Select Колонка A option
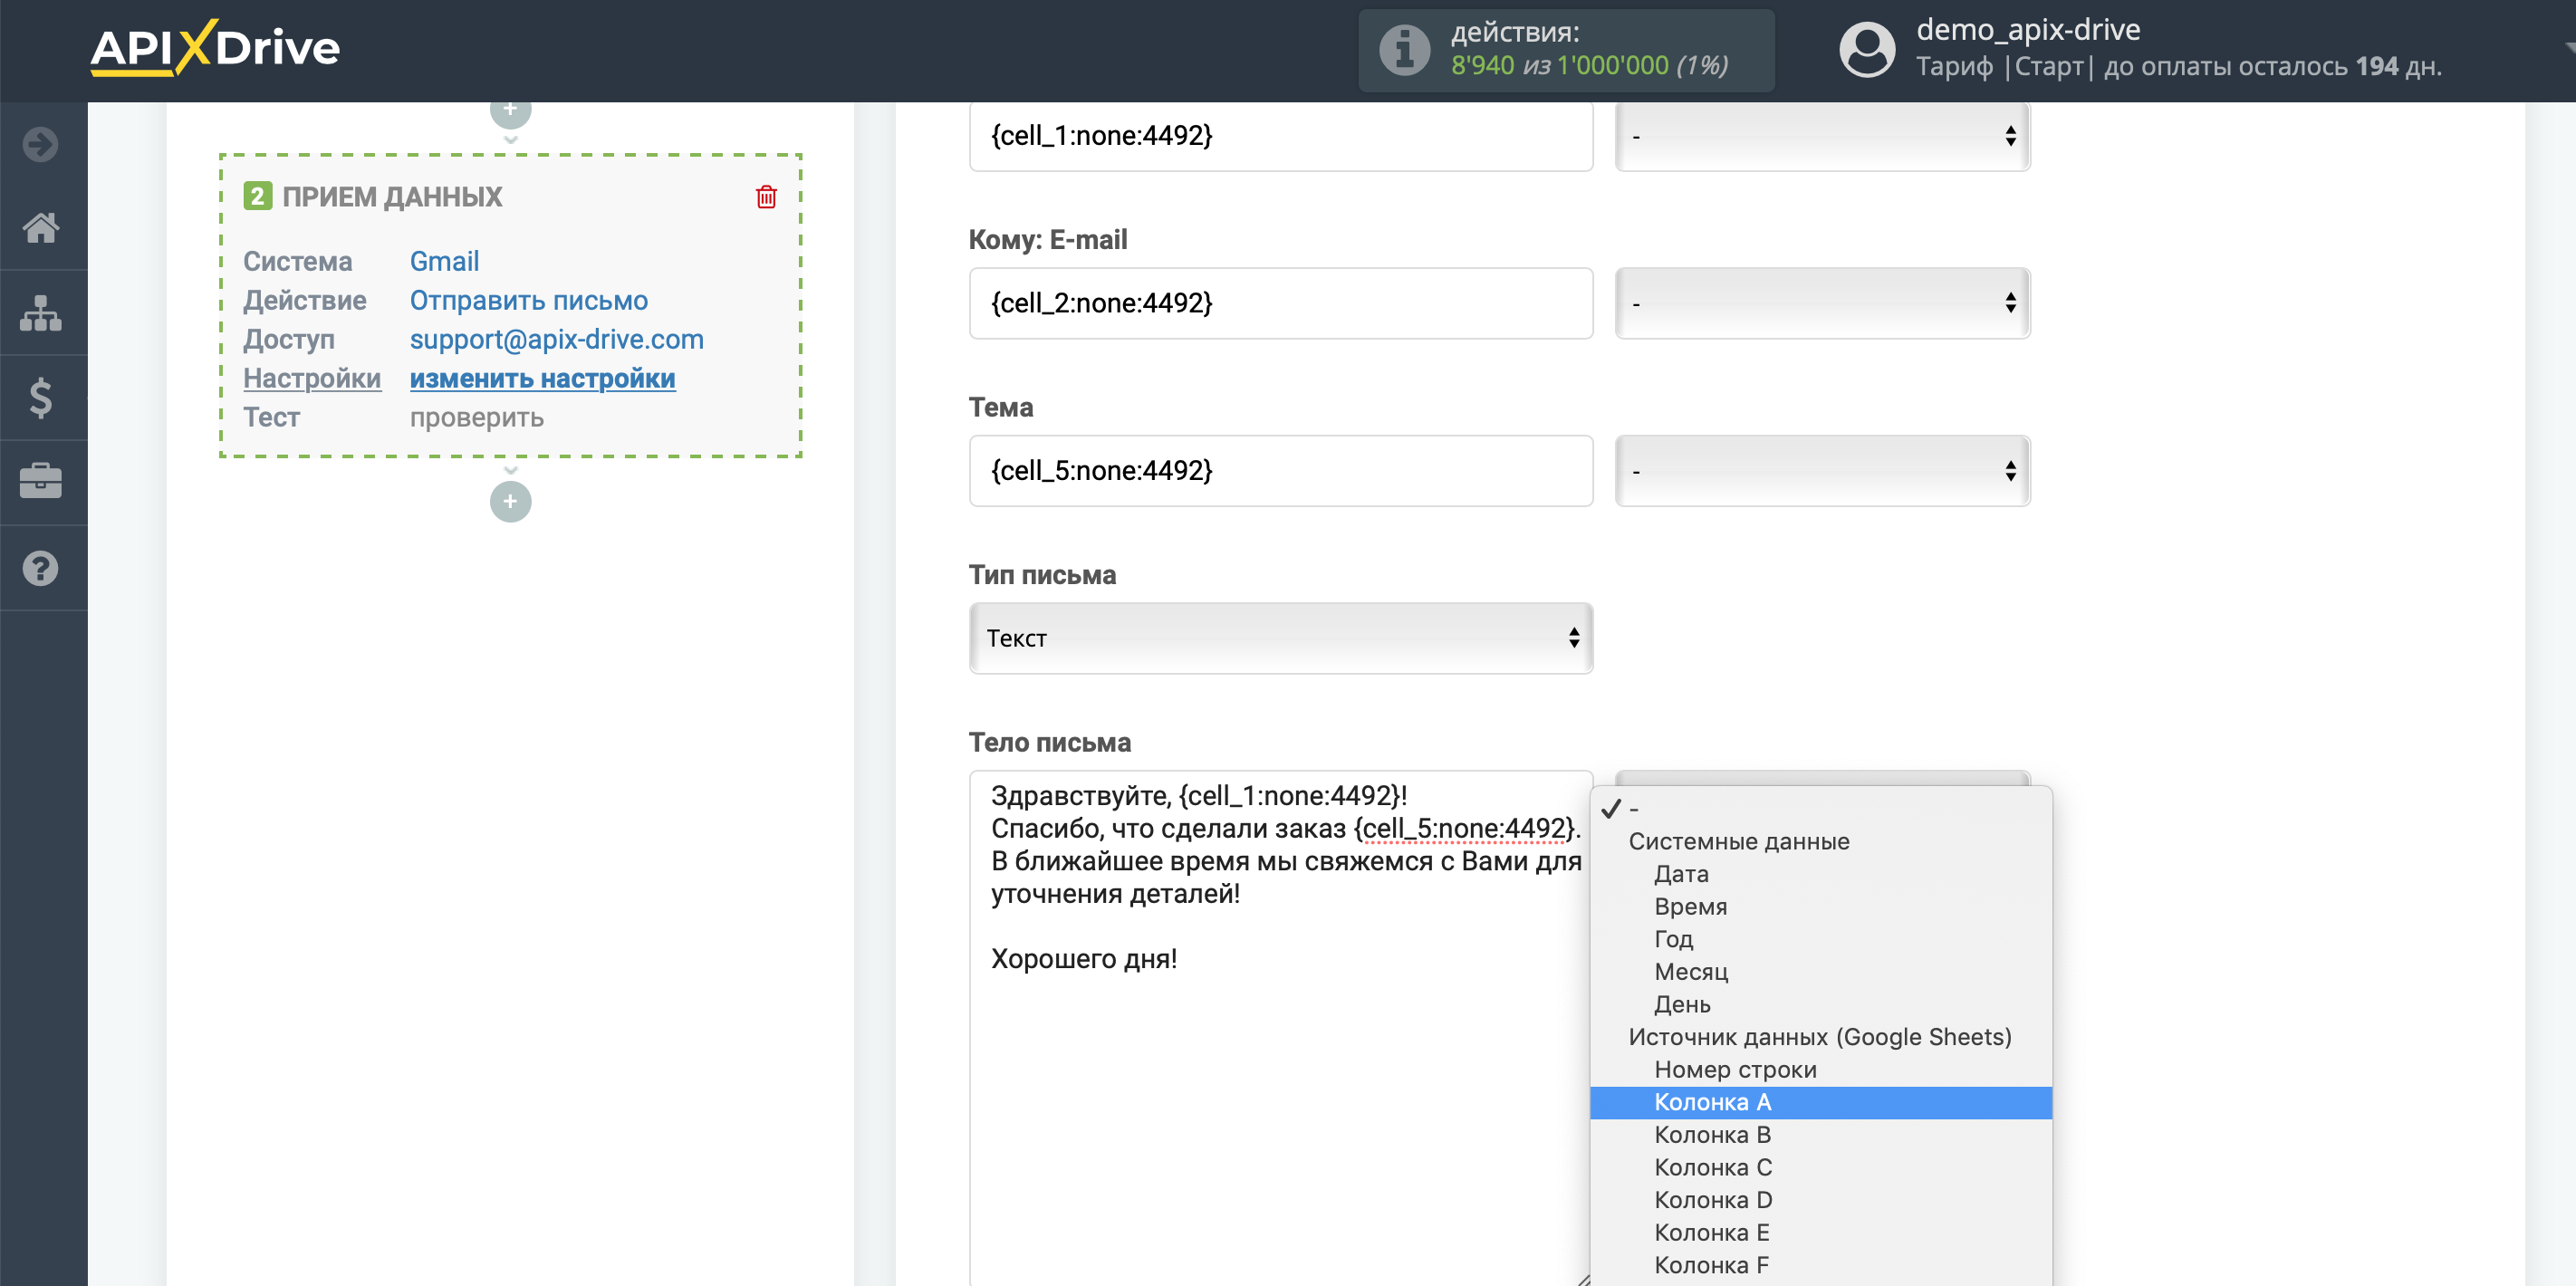 point(1820,1102)
